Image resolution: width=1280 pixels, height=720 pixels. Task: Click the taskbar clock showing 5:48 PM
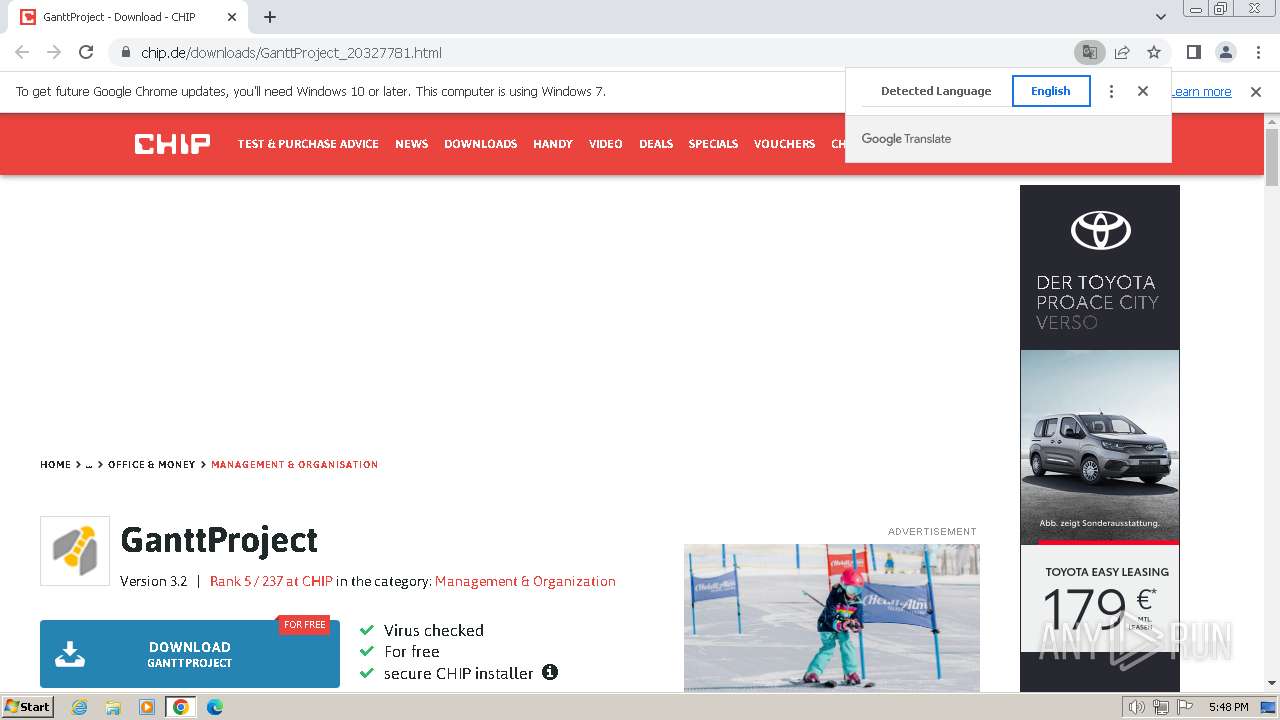(1228, 707)
